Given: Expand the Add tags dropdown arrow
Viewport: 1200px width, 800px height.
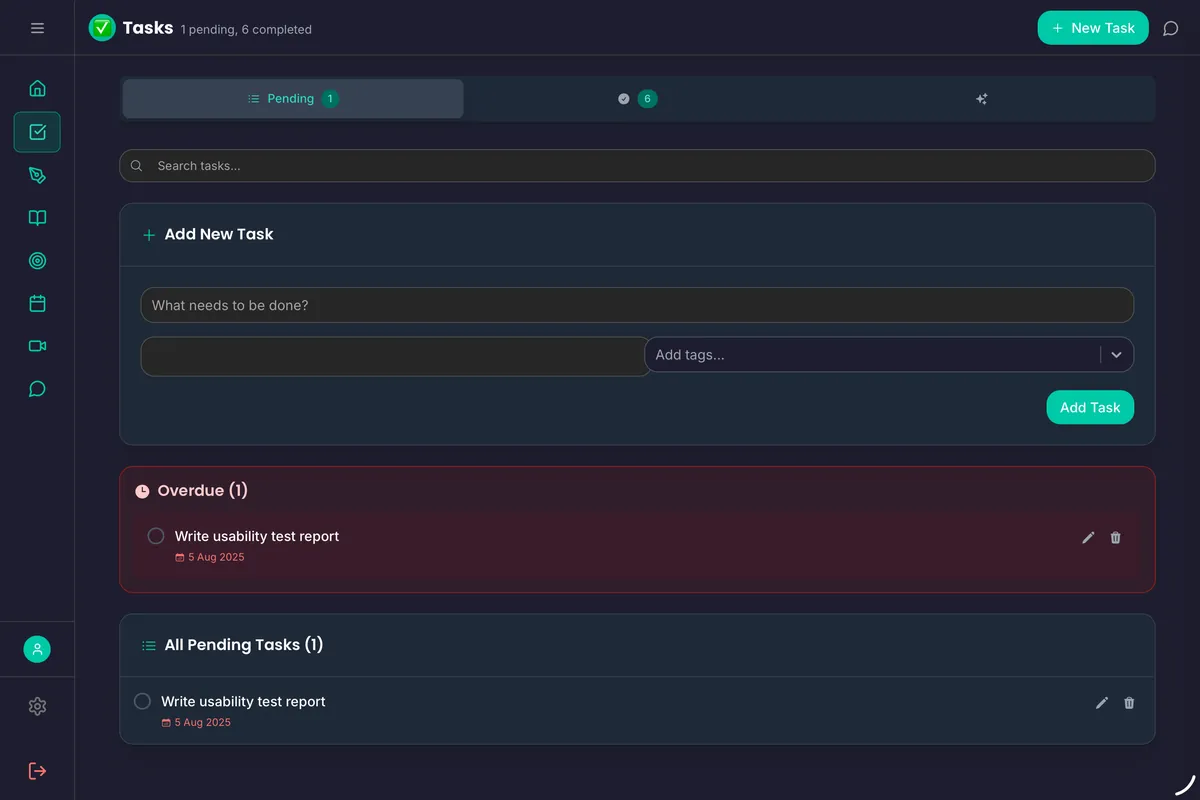Looking at the screenshot, I should tap(1117, 355).
